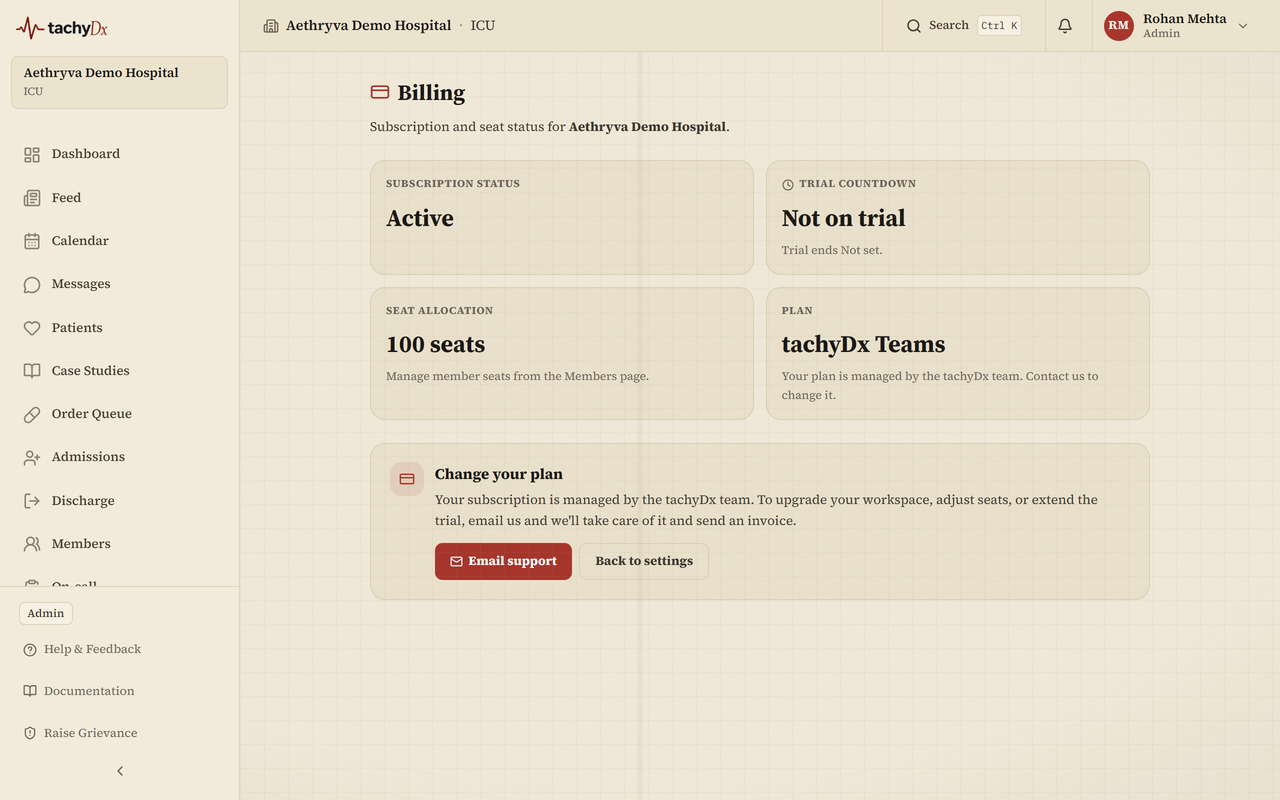Click the Documentation book icon
The height and width of the screenshot is (800, 1280).
coord(30,691)
